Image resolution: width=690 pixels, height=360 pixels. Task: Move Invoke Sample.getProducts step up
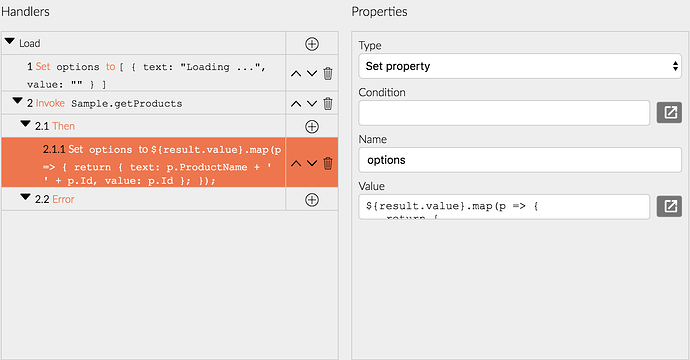coord(296,104)
